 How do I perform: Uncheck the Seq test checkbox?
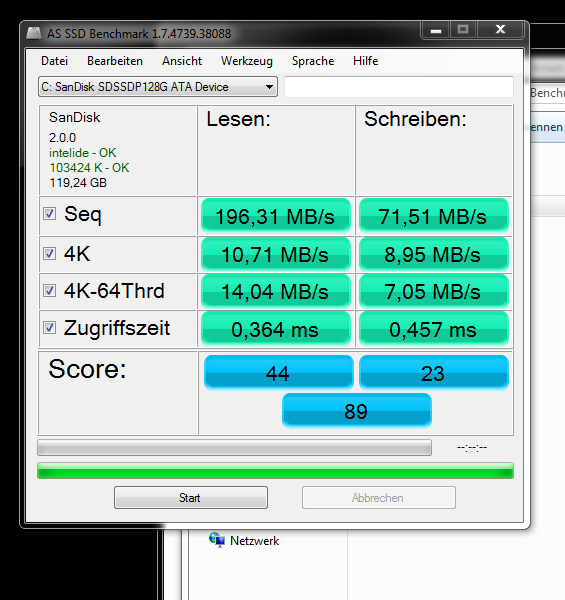click(49, 214)
